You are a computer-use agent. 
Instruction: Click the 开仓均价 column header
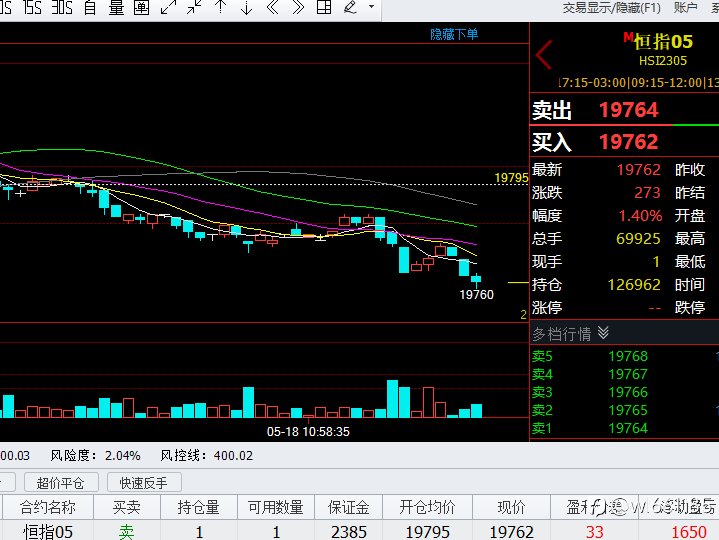pos(427,507)
